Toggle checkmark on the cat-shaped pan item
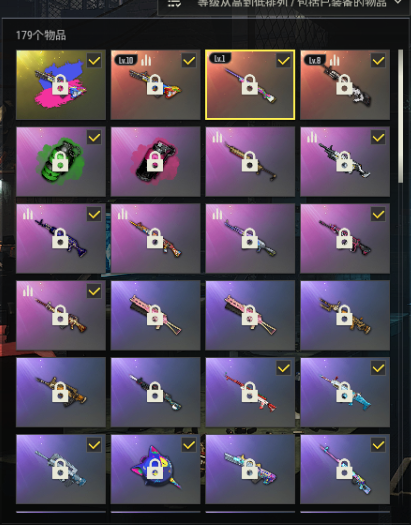 point(189,445)
